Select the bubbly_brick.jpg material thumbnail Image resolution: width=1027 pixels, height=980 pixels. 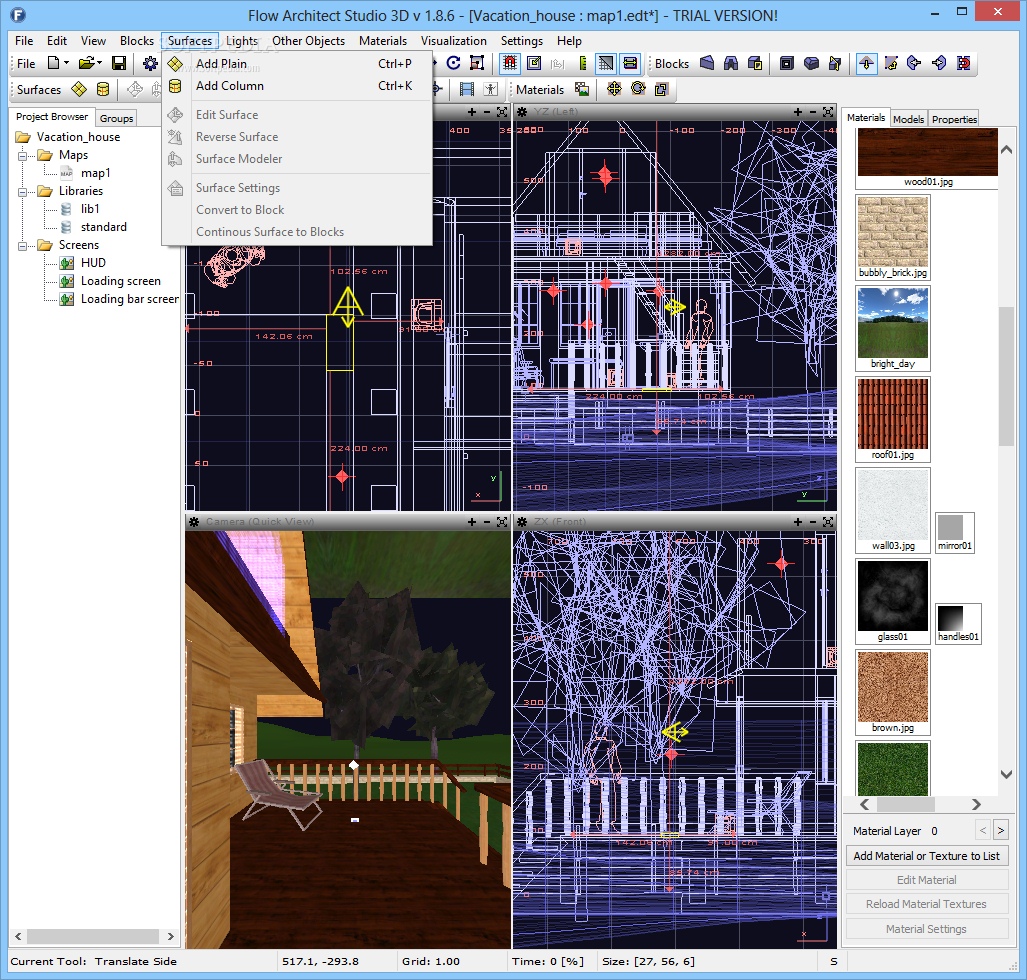pos(893,237)
